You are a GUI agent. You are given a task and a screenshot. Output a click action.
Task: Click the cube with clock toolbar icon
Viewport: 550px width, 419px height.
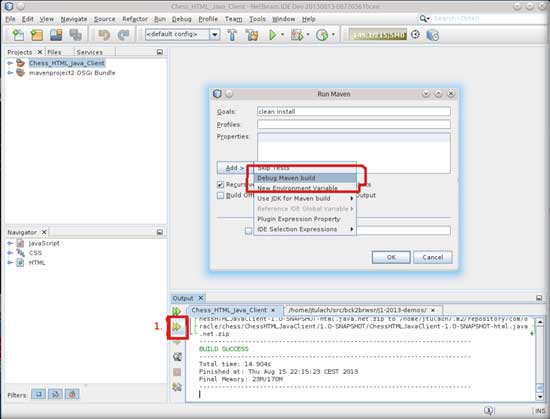[432, 35]
